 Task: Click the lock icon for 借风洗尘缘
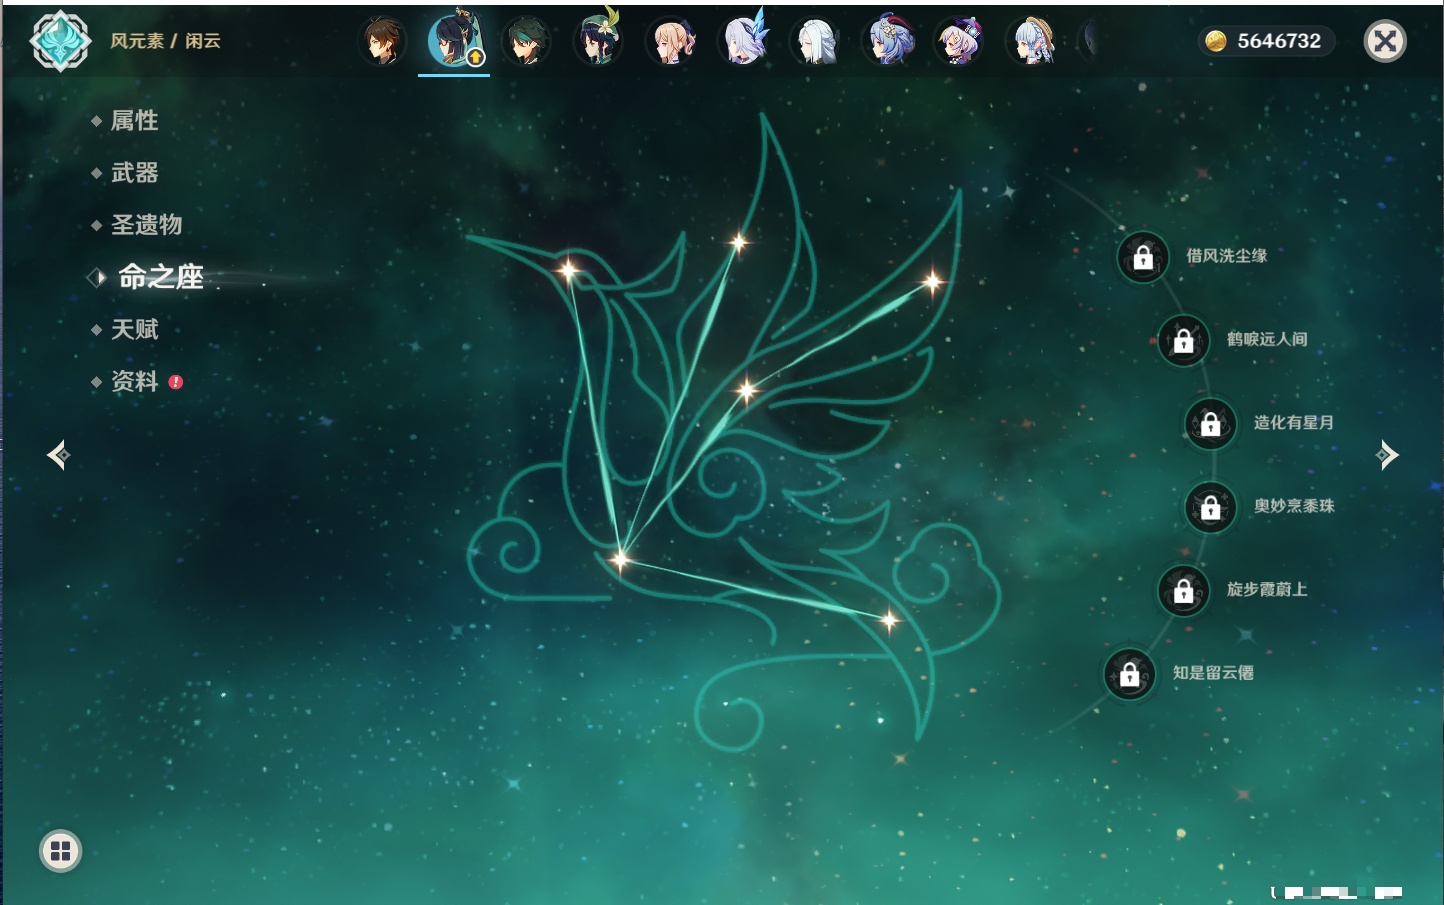tap(1143, 258)
